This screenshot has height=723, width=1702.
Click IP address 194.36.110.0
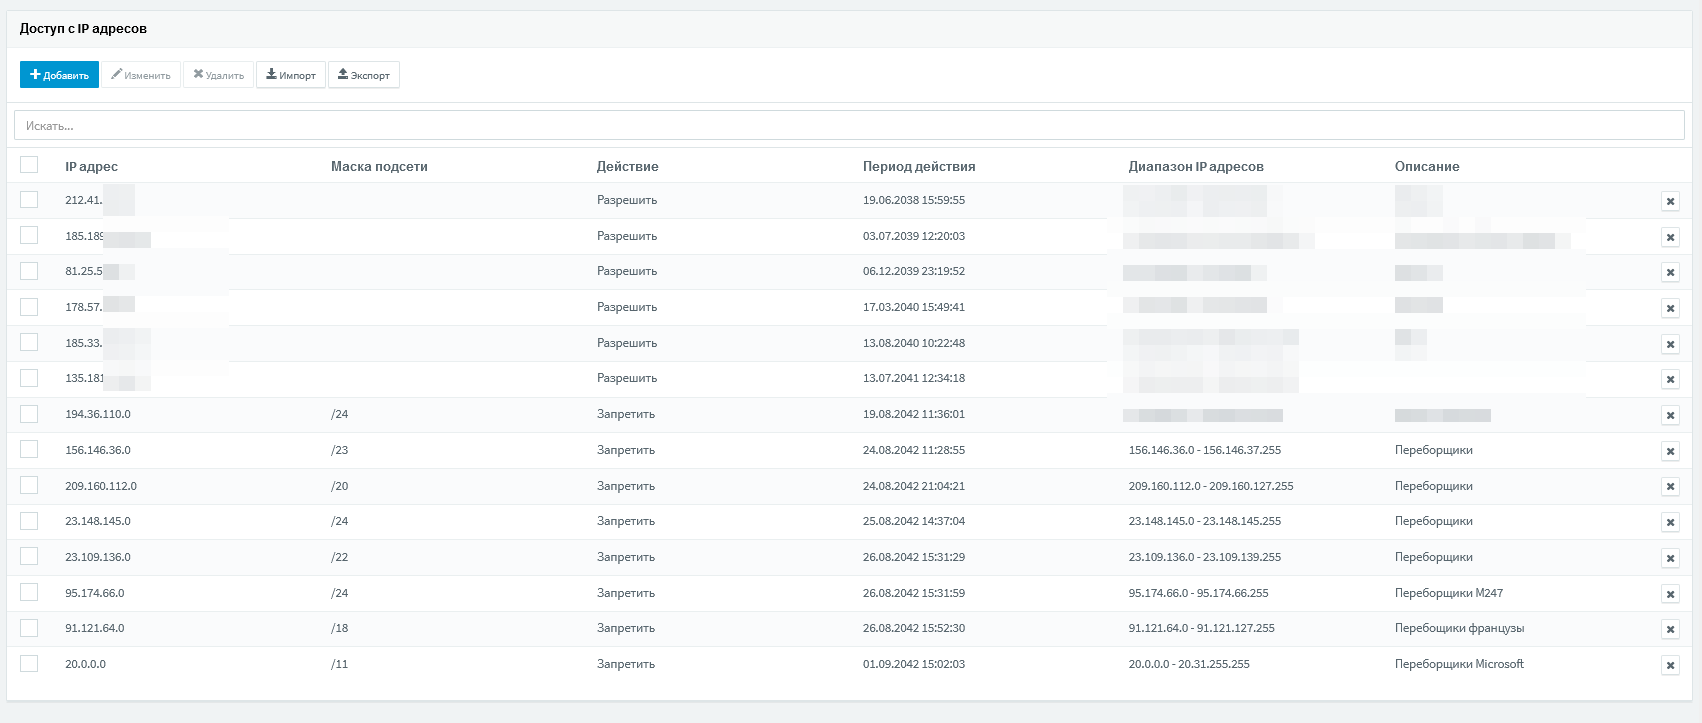tap(98, 414)
